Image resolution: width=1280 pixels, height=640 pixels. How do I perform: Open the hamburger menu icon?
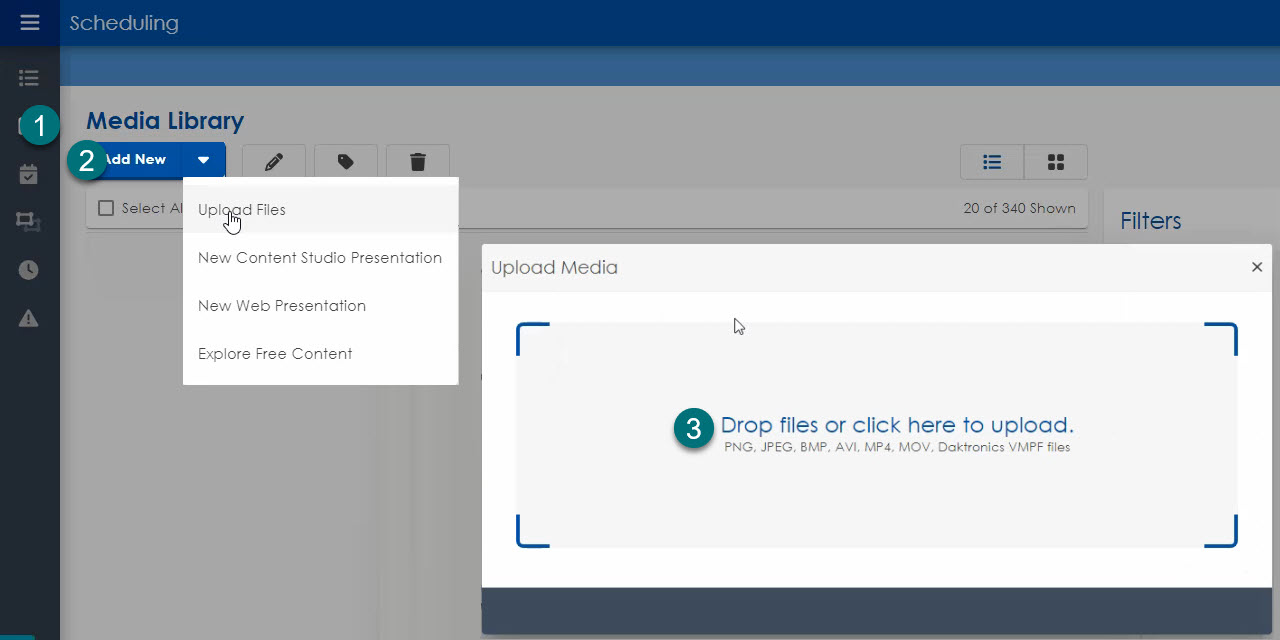coord(29,22)
